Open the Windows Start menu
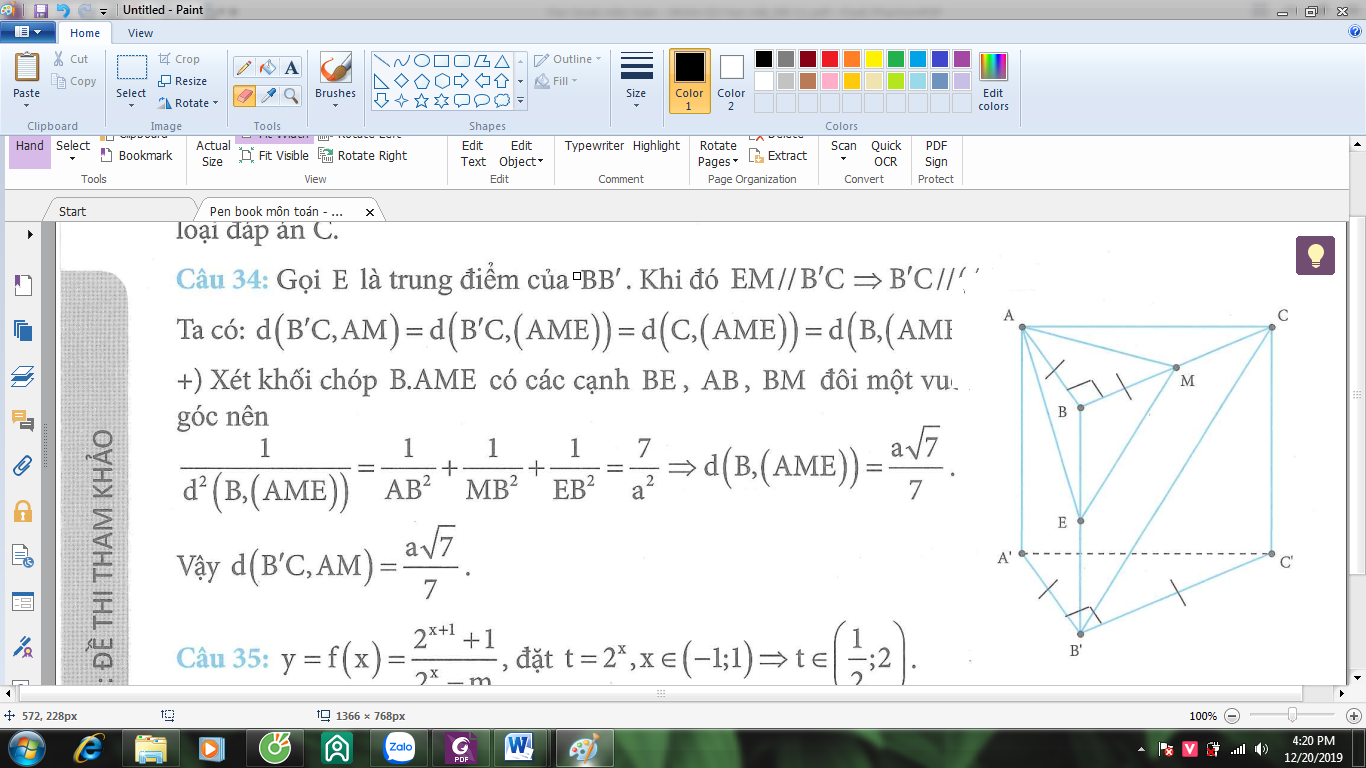Image resolution: width=1366 pixels, height=768 pixels. 24,749
